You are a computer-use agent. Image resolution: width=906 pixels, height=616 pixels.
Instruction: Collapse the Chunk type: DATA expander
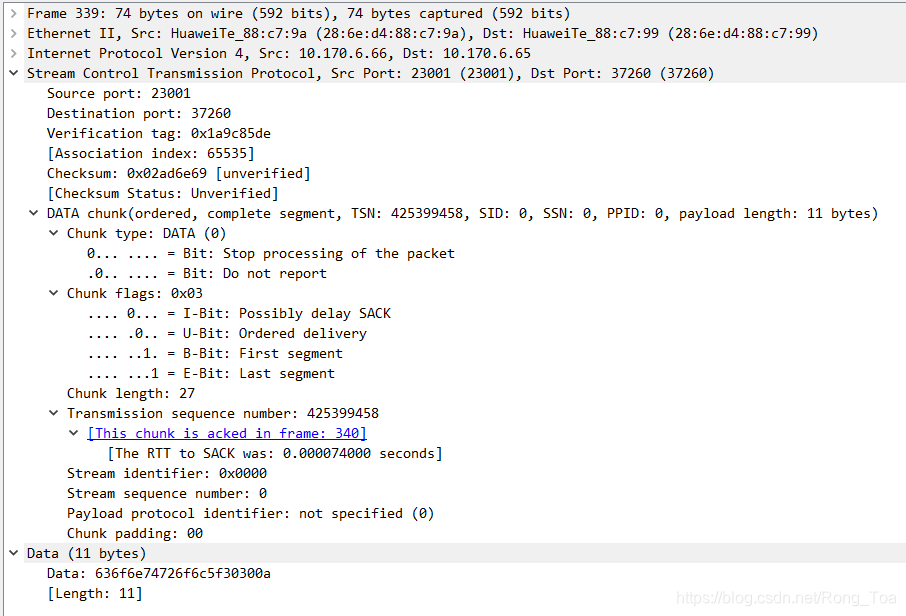coord(53,233)
